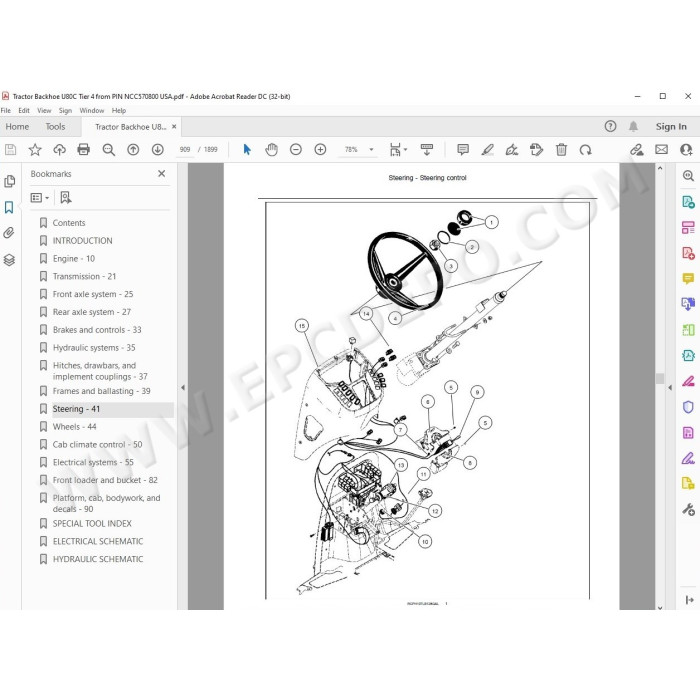
Task: Open the Sign menu
Action: pos(65,110)
